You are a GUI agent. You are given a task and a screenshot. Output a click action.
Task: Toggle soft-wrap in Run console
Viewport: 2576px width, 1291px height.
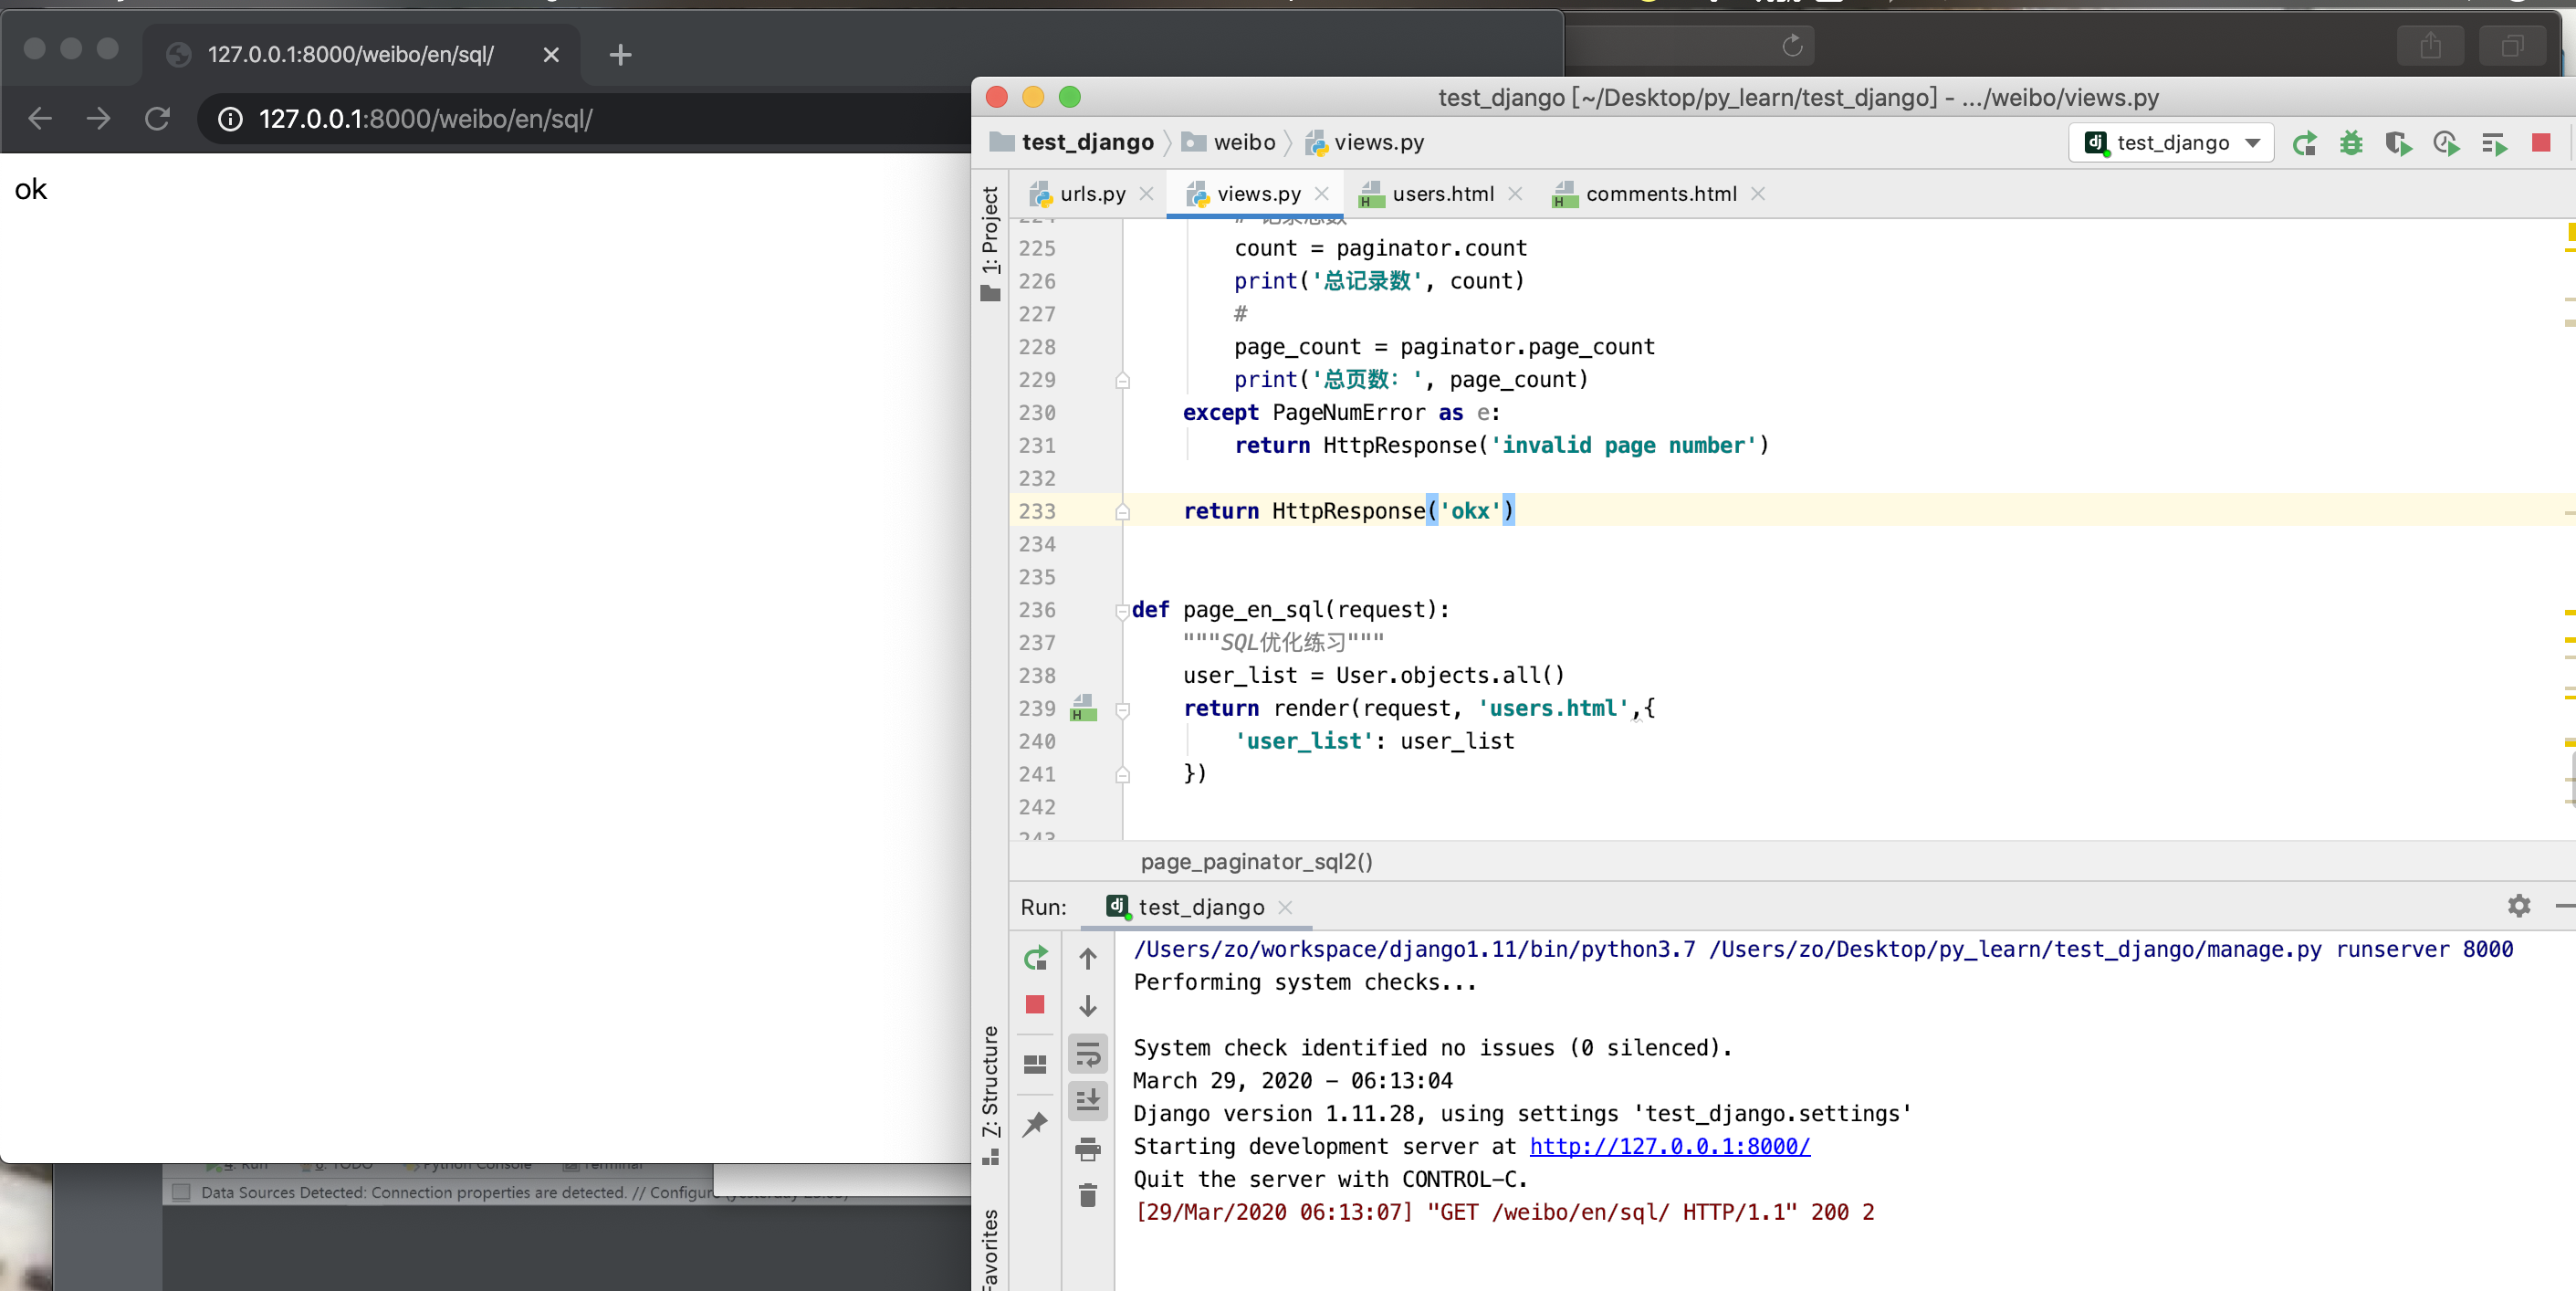pyautogui.click(x=1088, y=1054)
